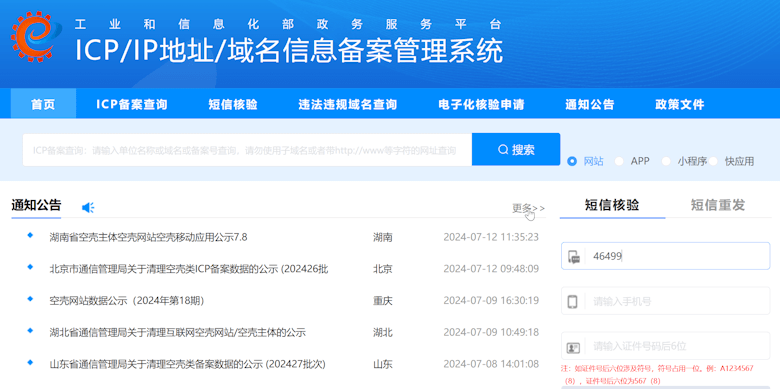
Task: Click the blue diamond bullet beside 湖南省空壳主体
Action: (x=30, y=235)
